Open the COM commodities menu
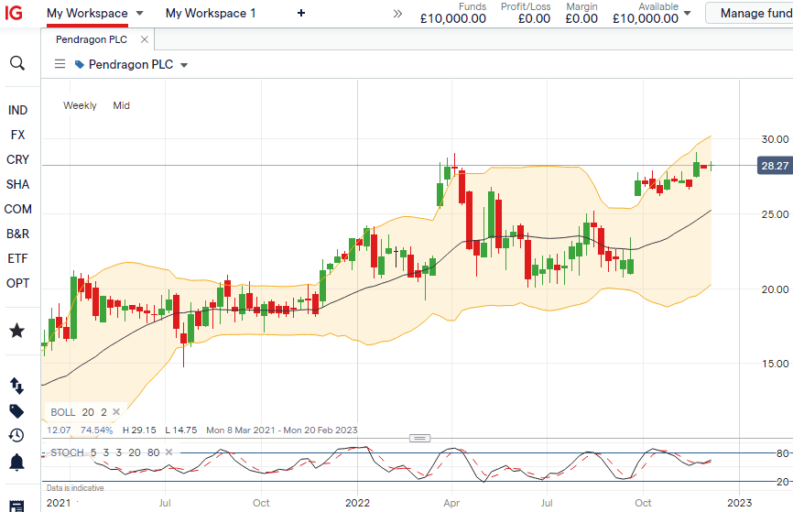This screenshot has width=793, height=512. [18, 209]
